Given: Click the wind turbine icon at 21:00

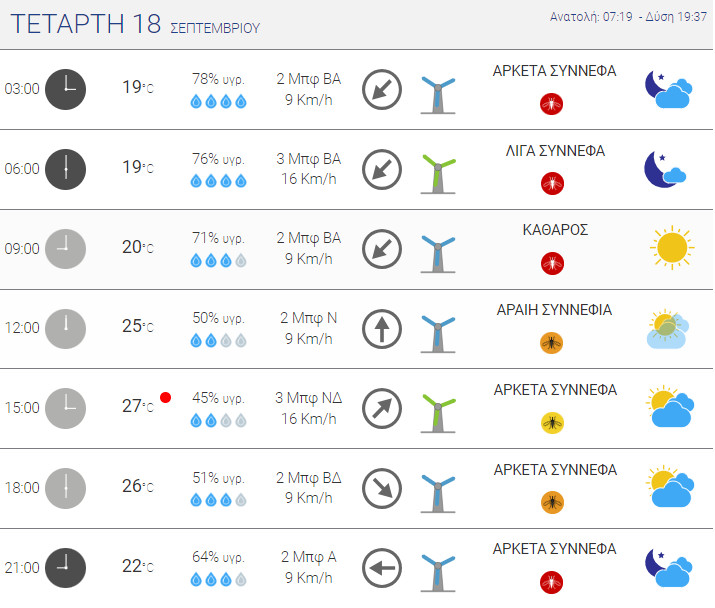Looking at the screenshot, I should (x=438, y=572).
